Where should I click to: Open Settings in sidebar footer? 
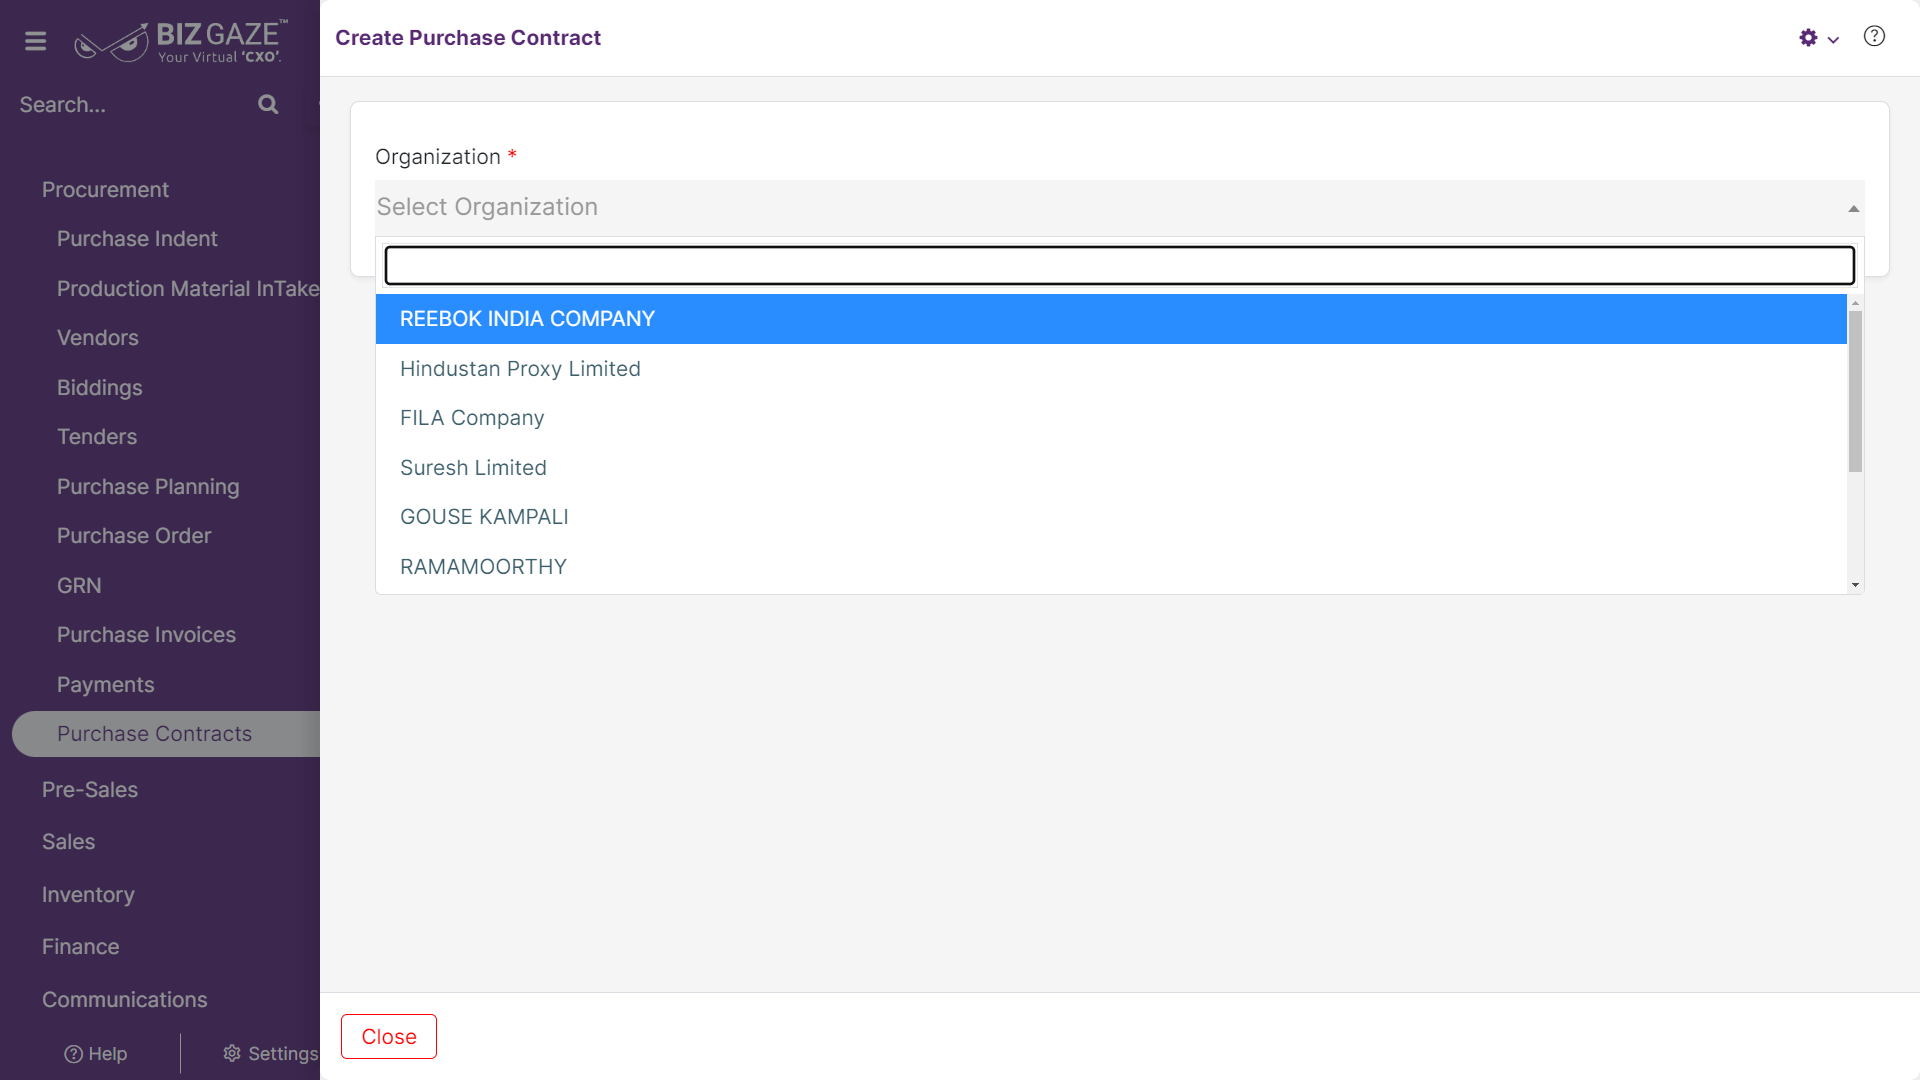270,1054
